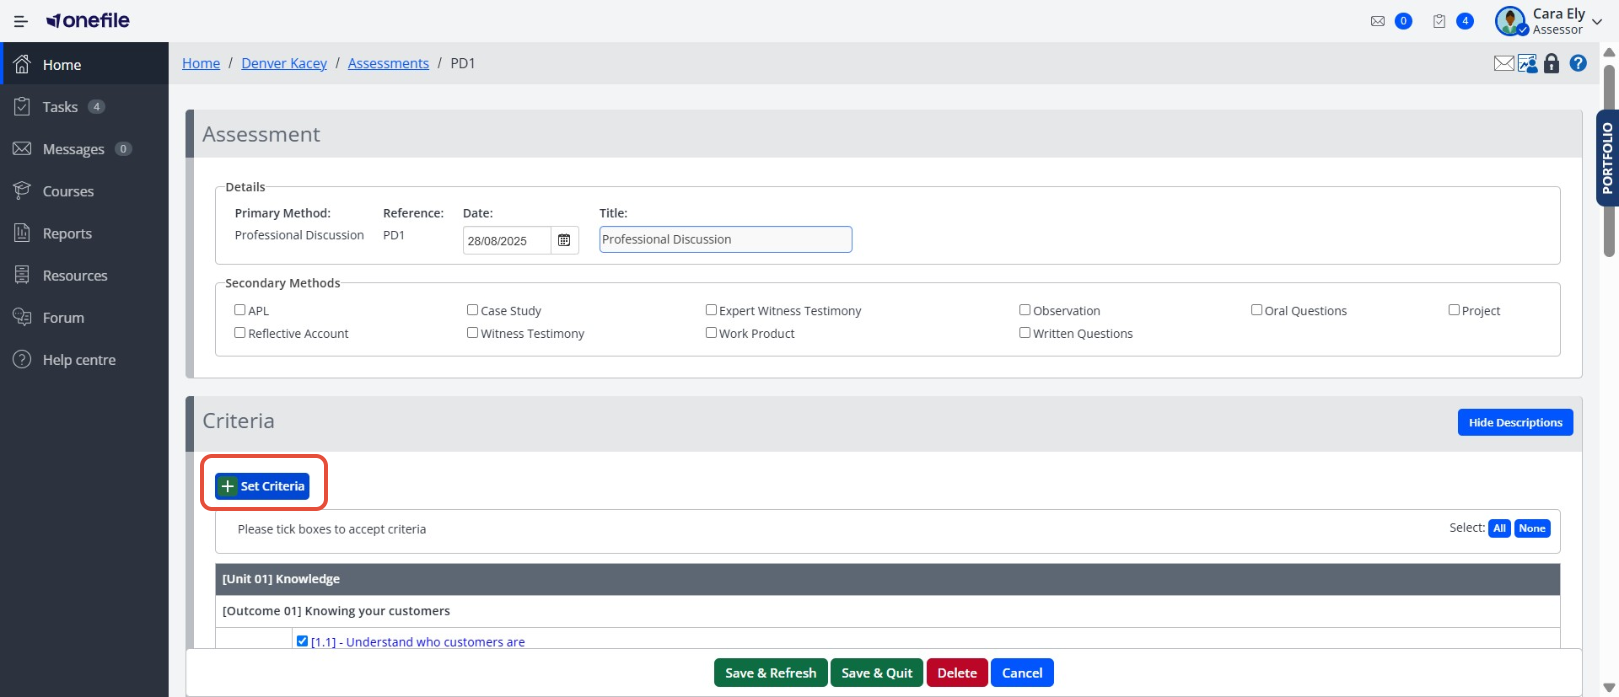Click the header messages envelope icon
The width and height of the screenshot is (1619, 697).
tap(1378, 21)
